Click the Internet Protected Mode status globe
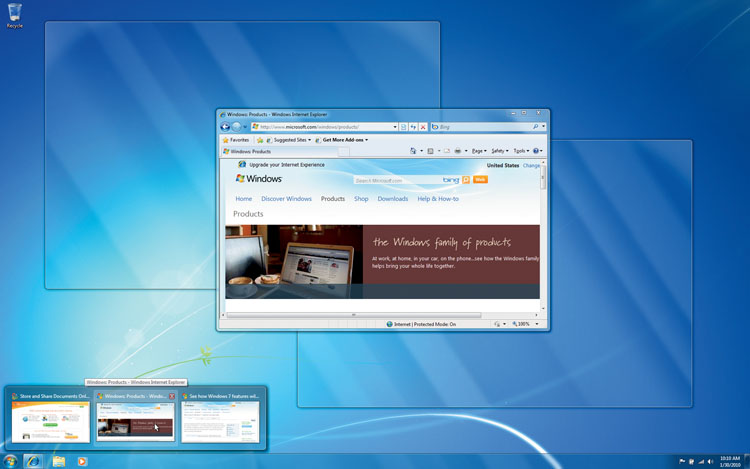 [389, 324]
